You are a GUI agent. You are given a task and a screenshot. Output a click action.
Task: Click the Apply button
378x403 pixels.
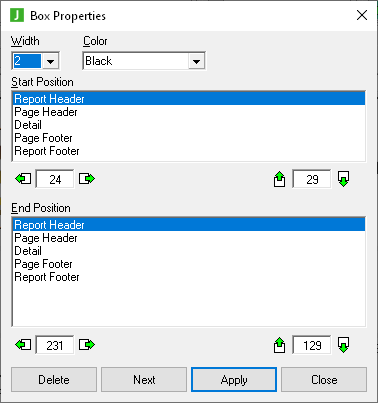(x=234, y=380)
